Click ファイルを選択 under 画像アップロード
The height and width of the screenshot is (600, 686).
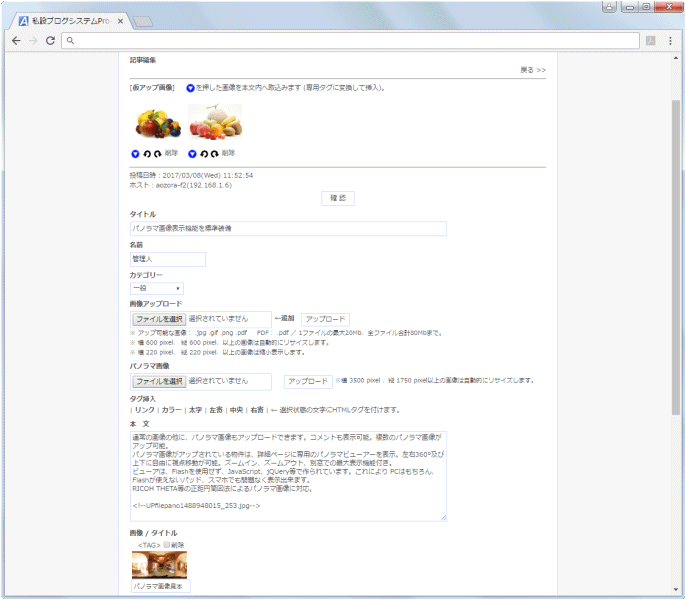(159, 318)
